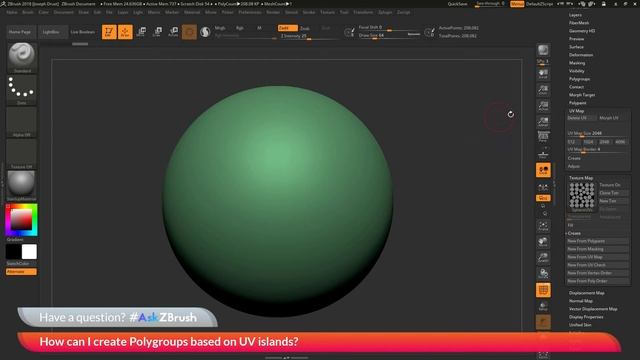The image size is (640, 360).
Task: Open the Tool menu
Action: pos(344,12)
